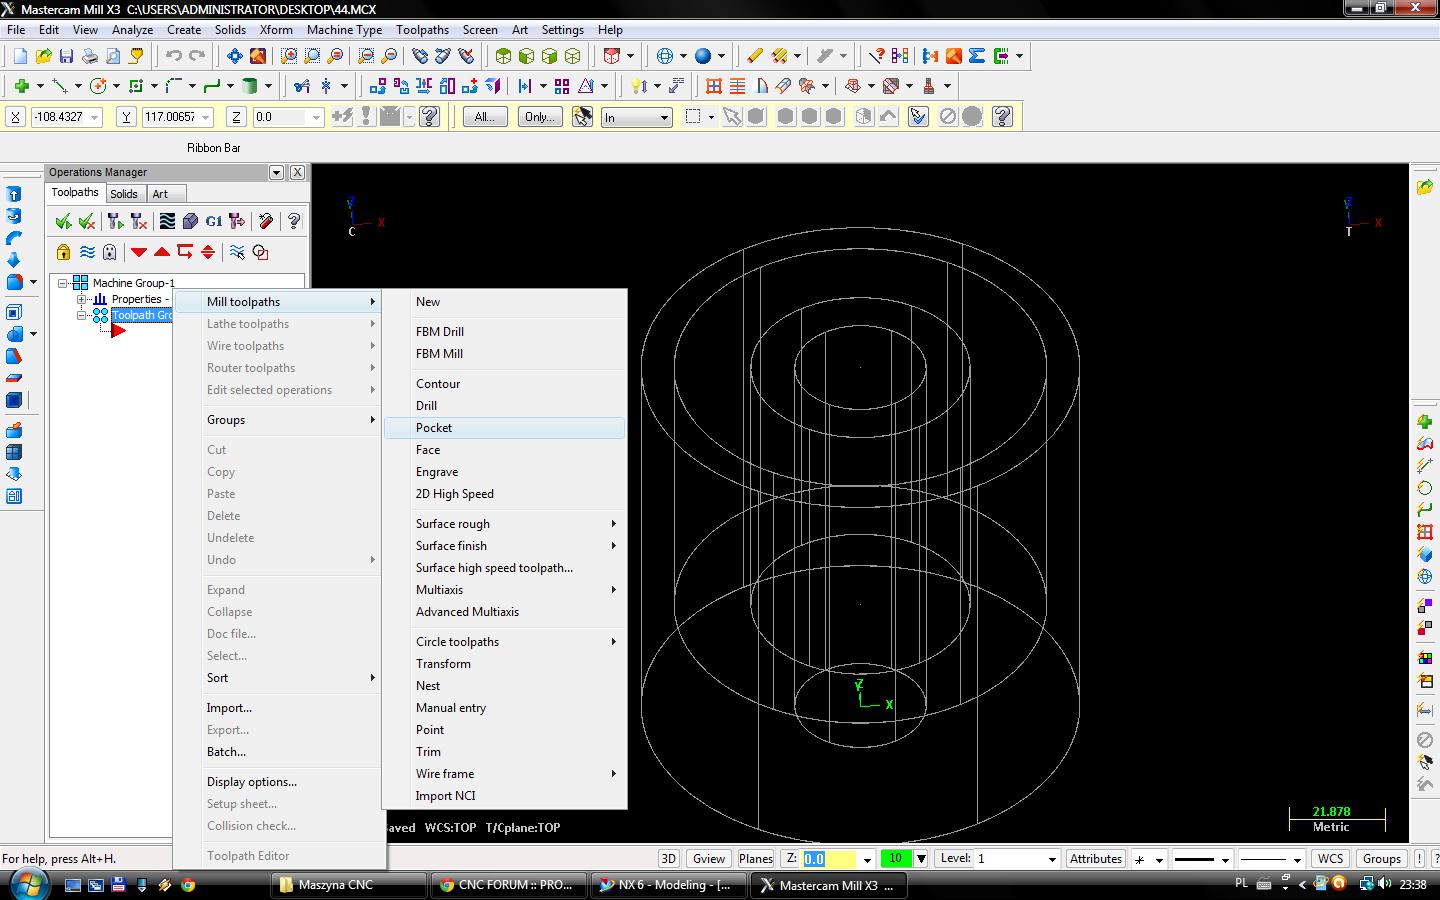Click the Verify selected operations block icon
The height and width of the screenshot is (900, 1440).
coord(190,221)
